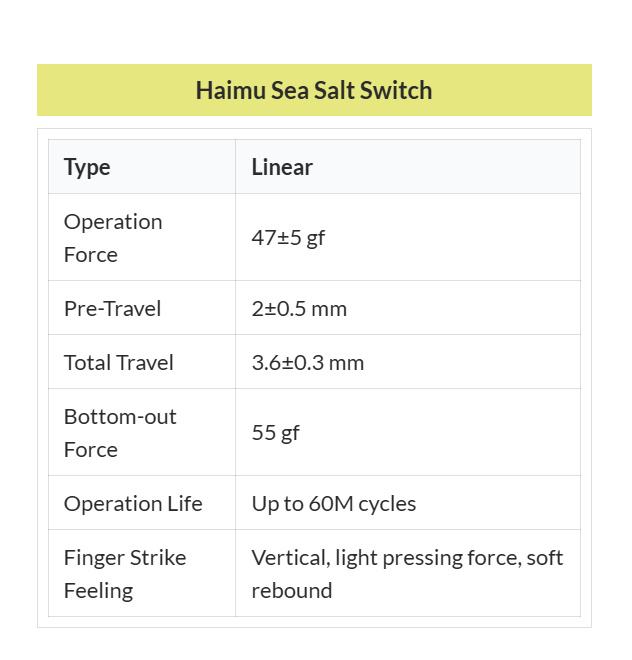The image size is (632, 660).
Task: Click the word 'soft' in the feeling description
Action: point(545,557)
